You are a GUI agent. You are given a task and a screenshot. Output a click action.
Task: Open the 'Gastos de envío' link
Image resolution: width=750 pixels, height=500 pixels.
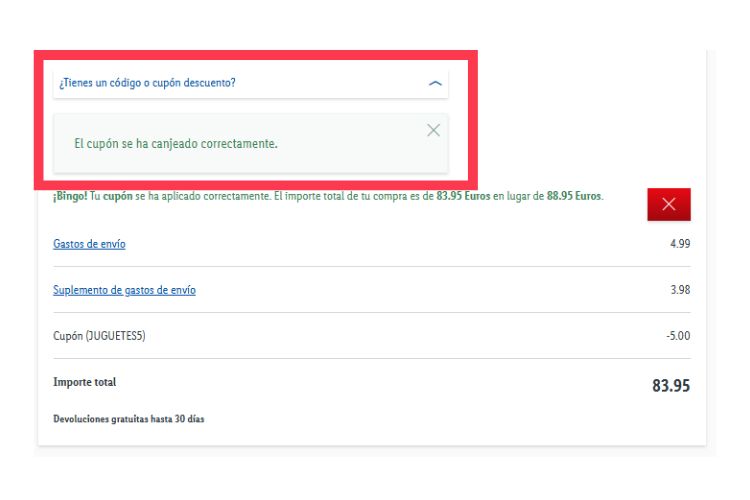(89, 244)
